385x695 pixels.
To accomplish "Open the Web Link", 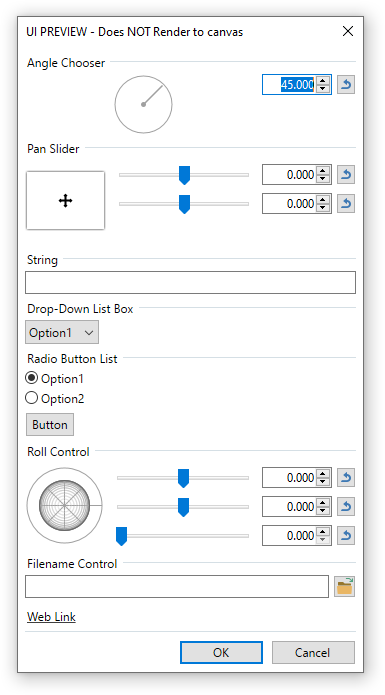I will pyautogui.click(x=51, y=617).
